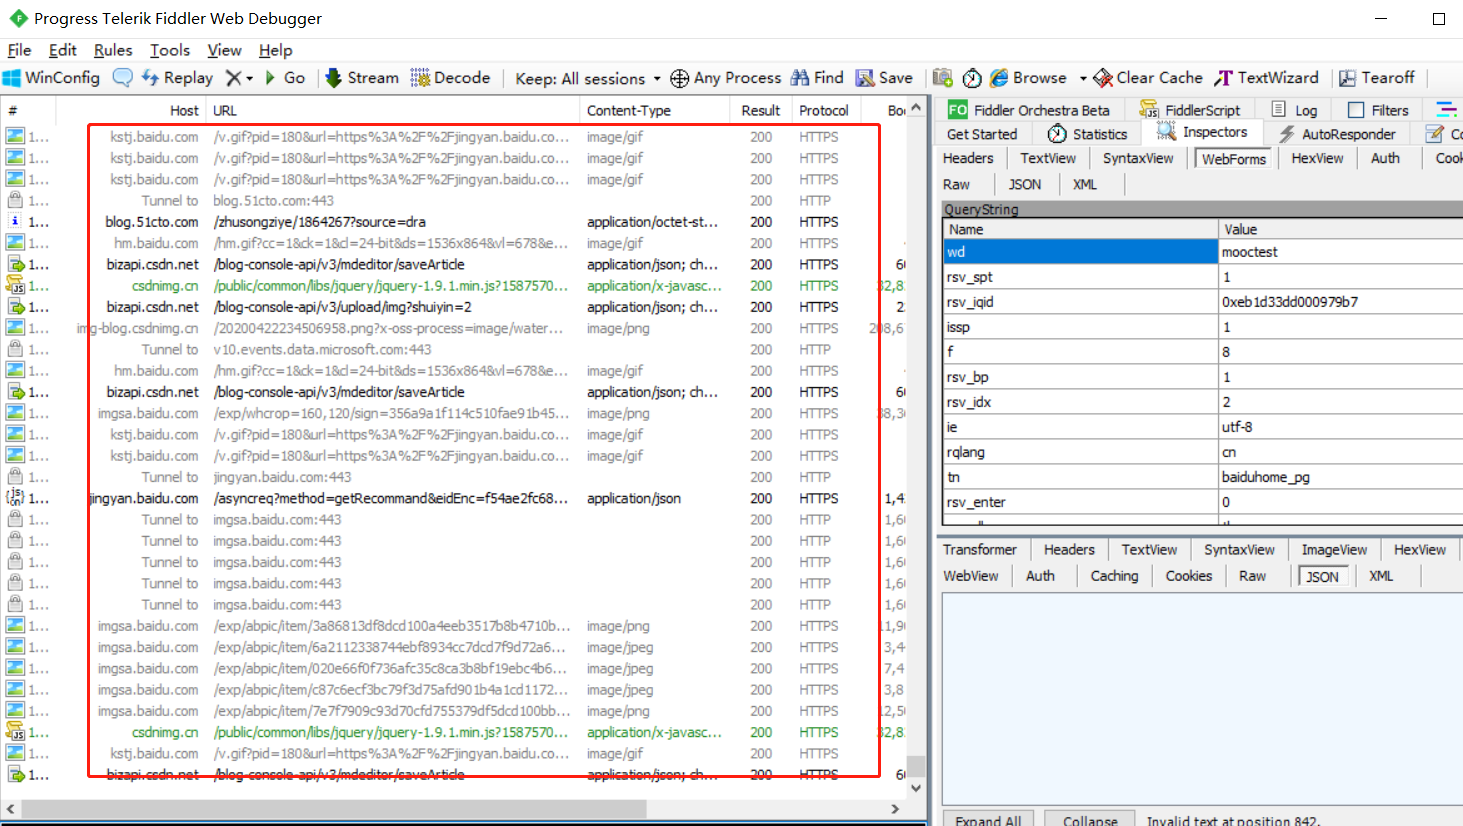The image size is (1463, 826).
Task: Click Any Process target picker
Action: click(726, 78)
